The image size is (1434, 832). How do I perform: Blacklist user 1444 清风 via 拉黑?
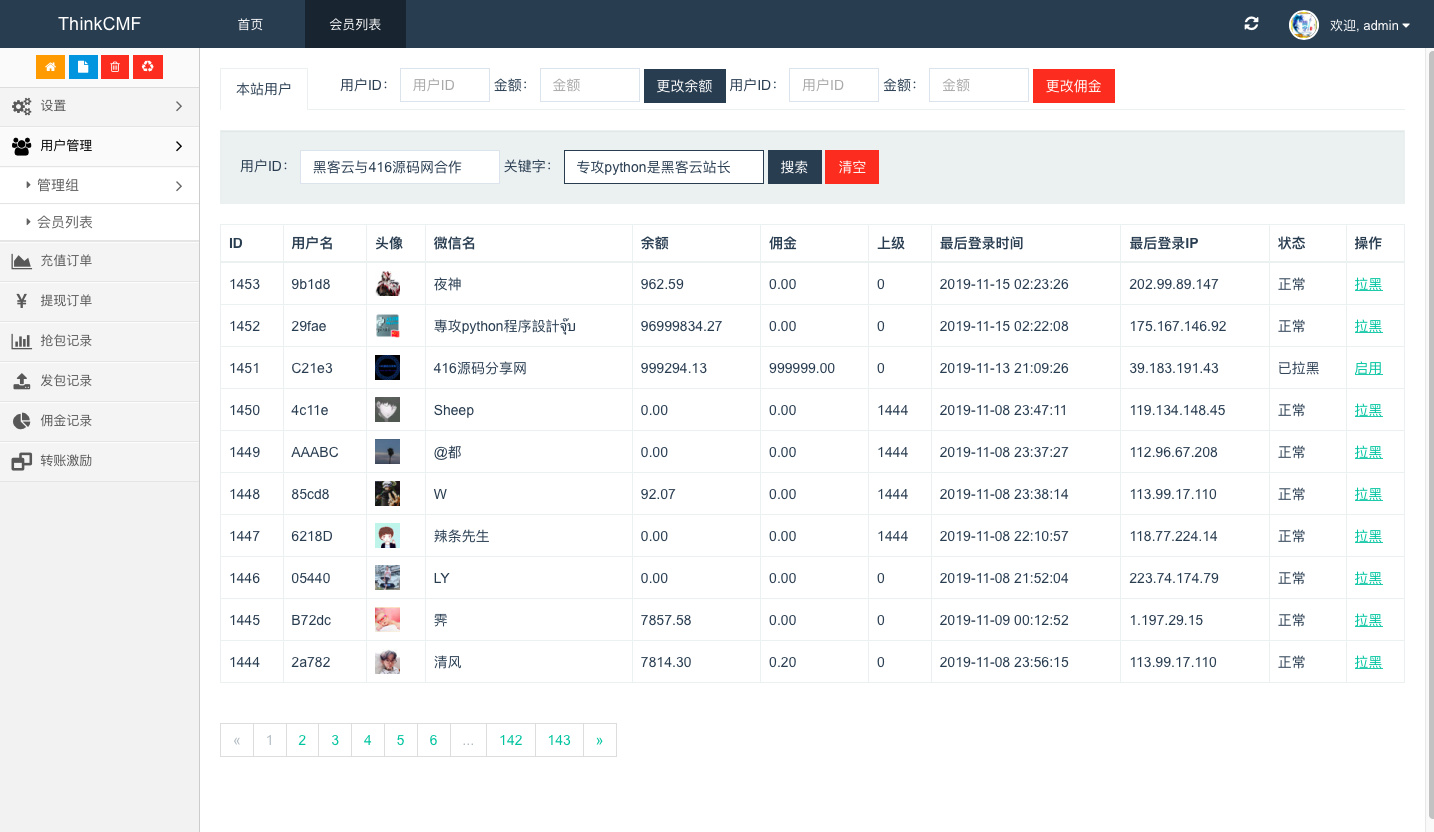click(1368, 662)
